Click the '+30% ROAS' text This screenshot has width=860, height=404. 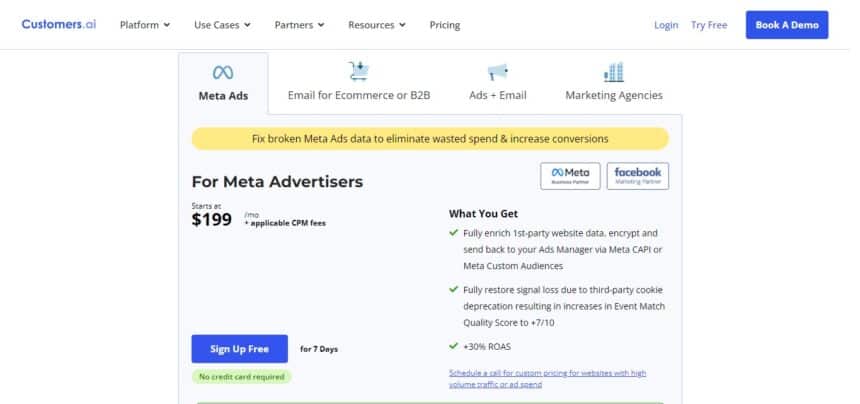(x=487, y=346)
